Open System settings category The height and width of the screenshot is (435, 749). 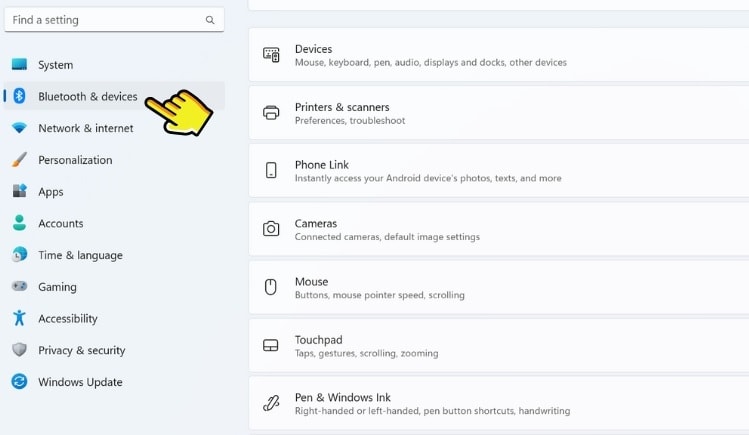point(114,64)
